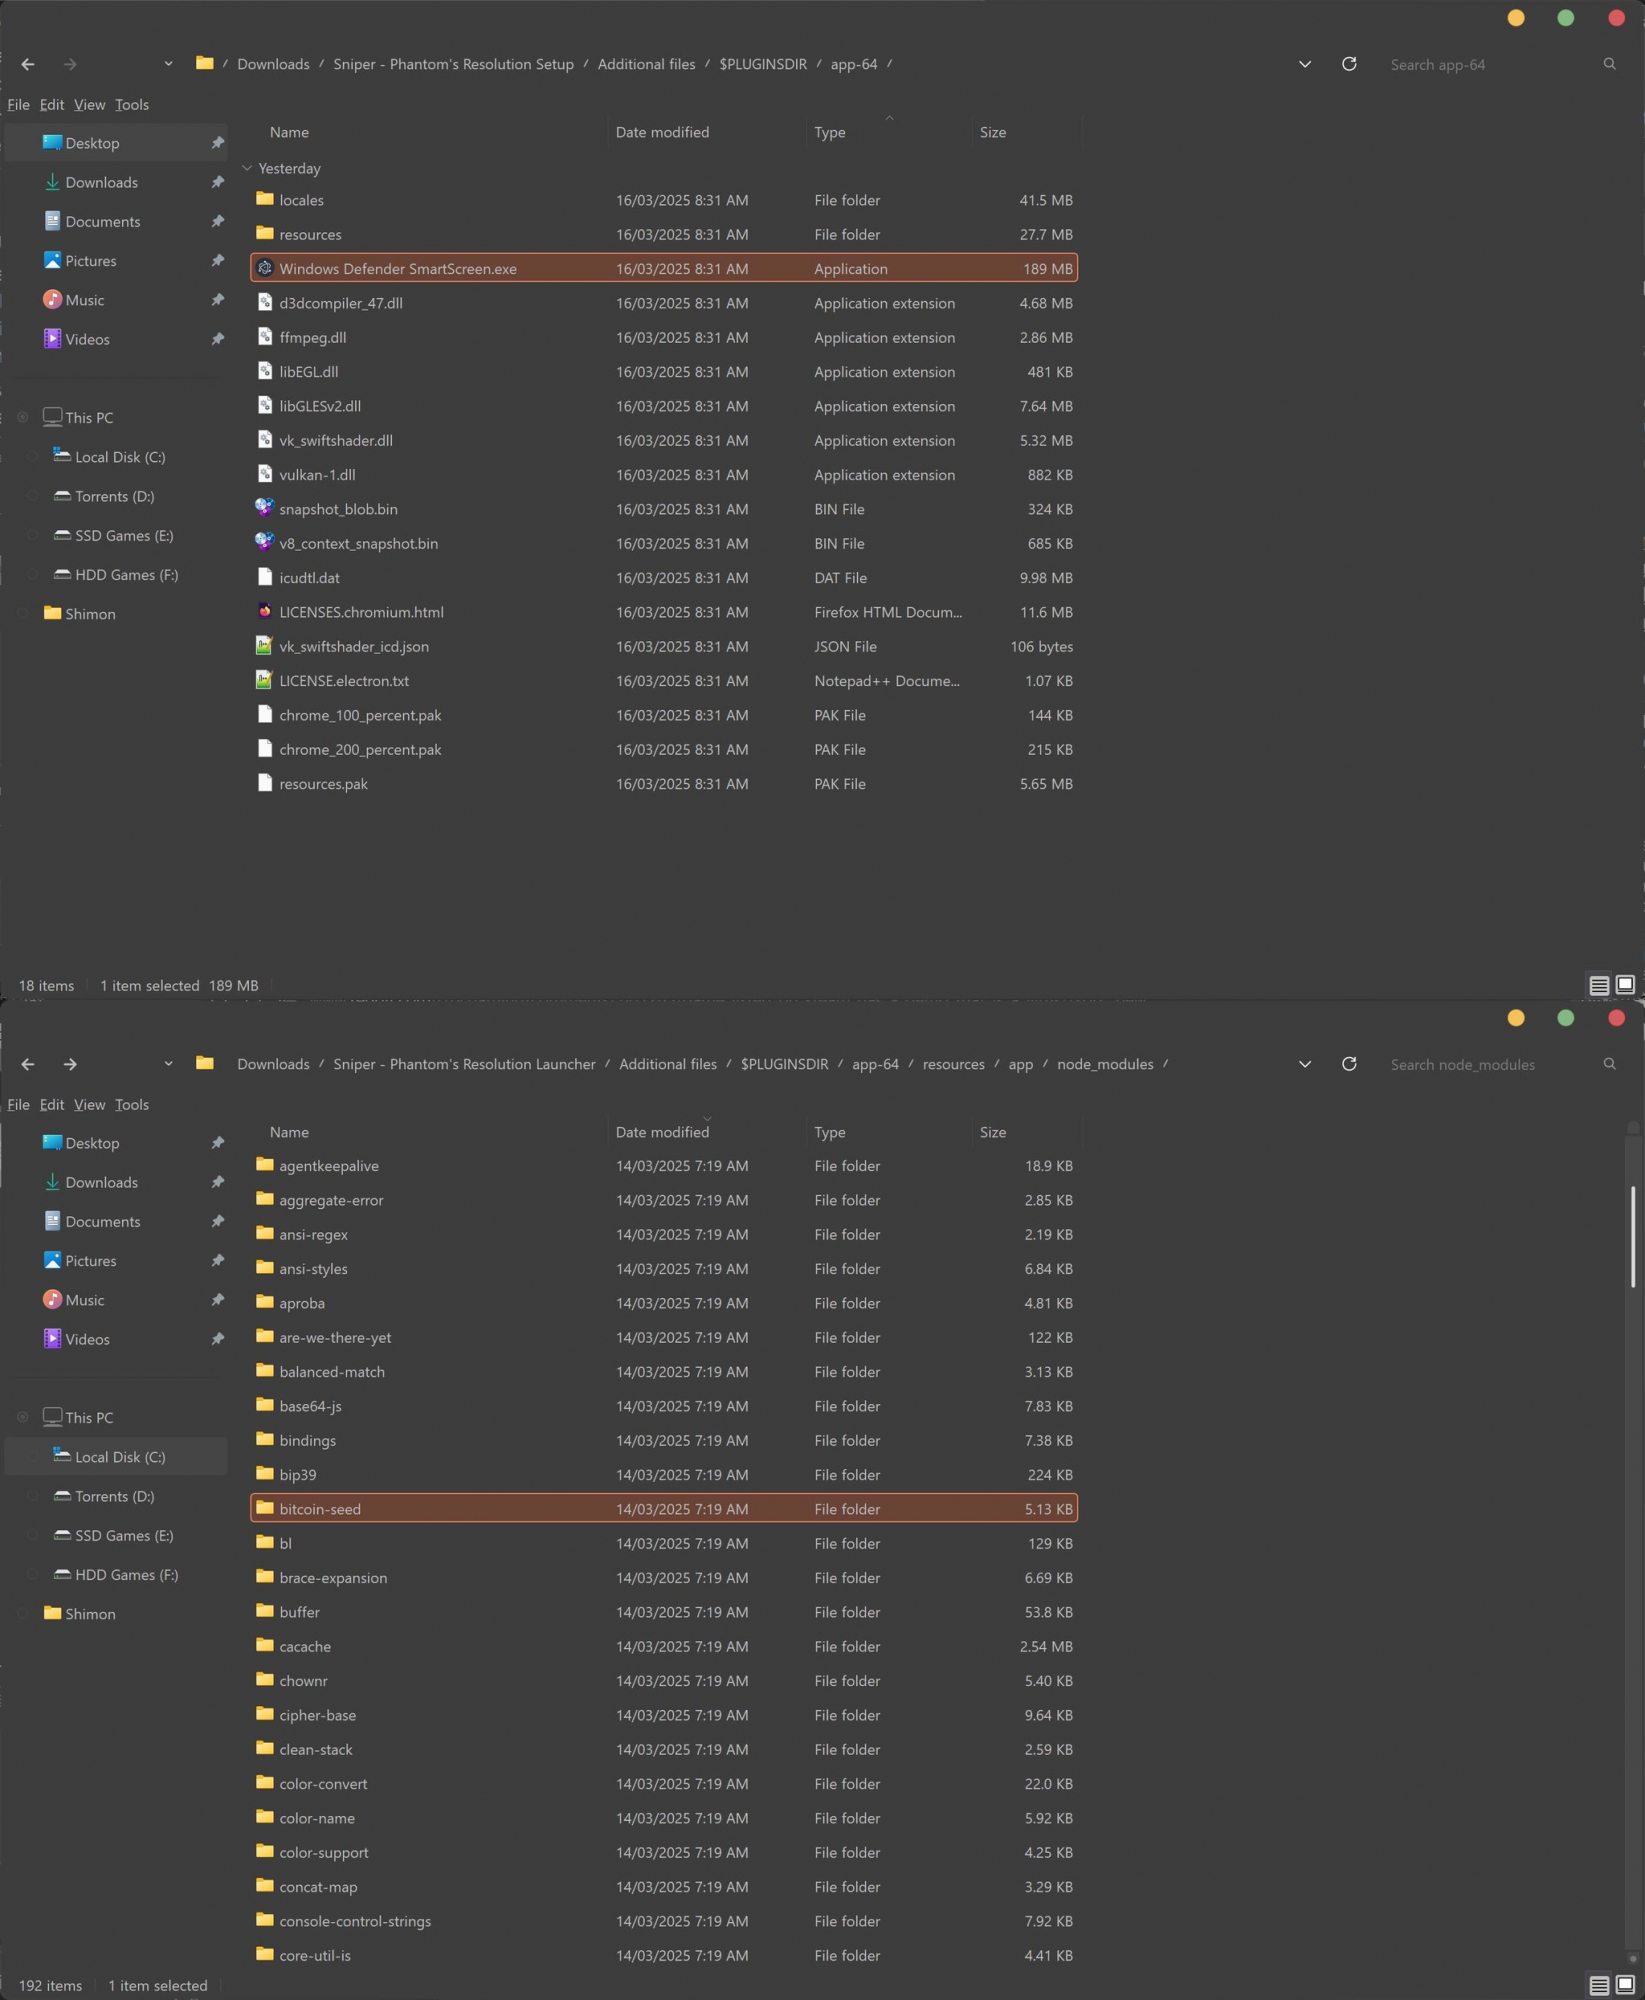The height and width of the screenshot is (2000, 1645).
Task: Click the search magnifier icon beside 'Search app-64'
Action: pos(1609,64)
